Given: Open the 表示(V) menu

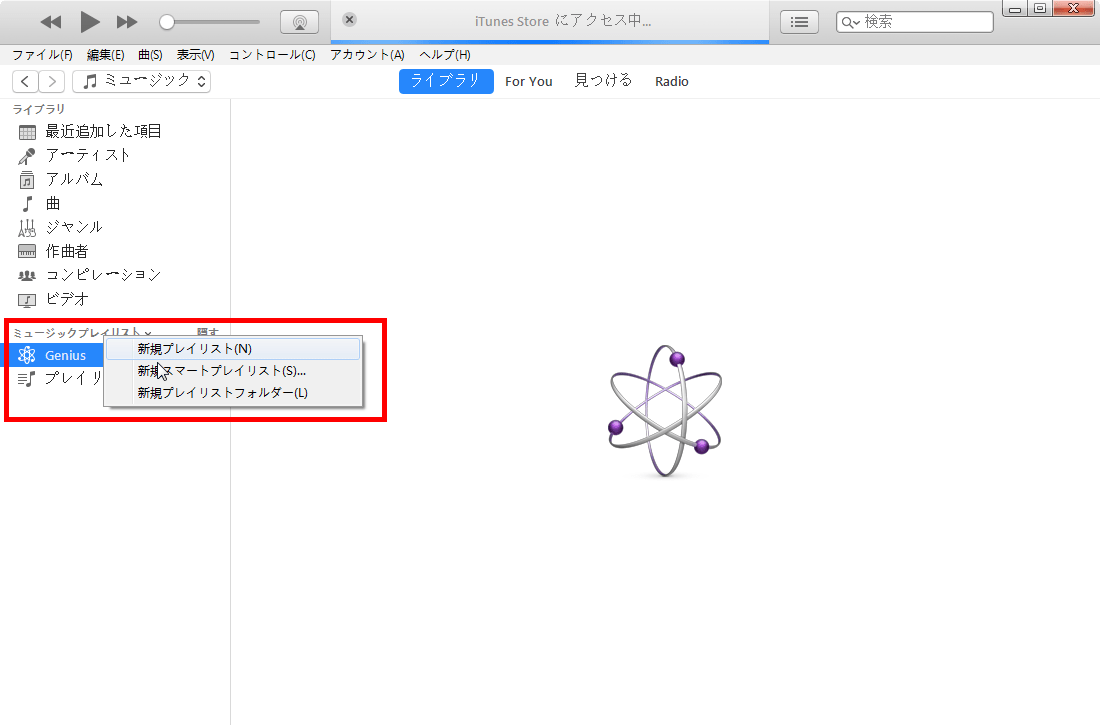Looking at the screenshot, I should tap(195, 55).
